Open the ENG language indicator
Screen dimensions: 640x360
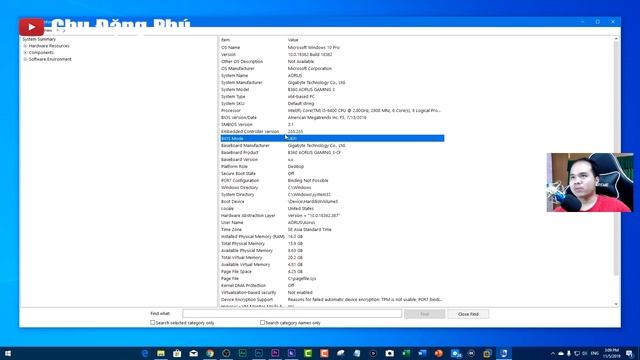[x=595, y=353]
